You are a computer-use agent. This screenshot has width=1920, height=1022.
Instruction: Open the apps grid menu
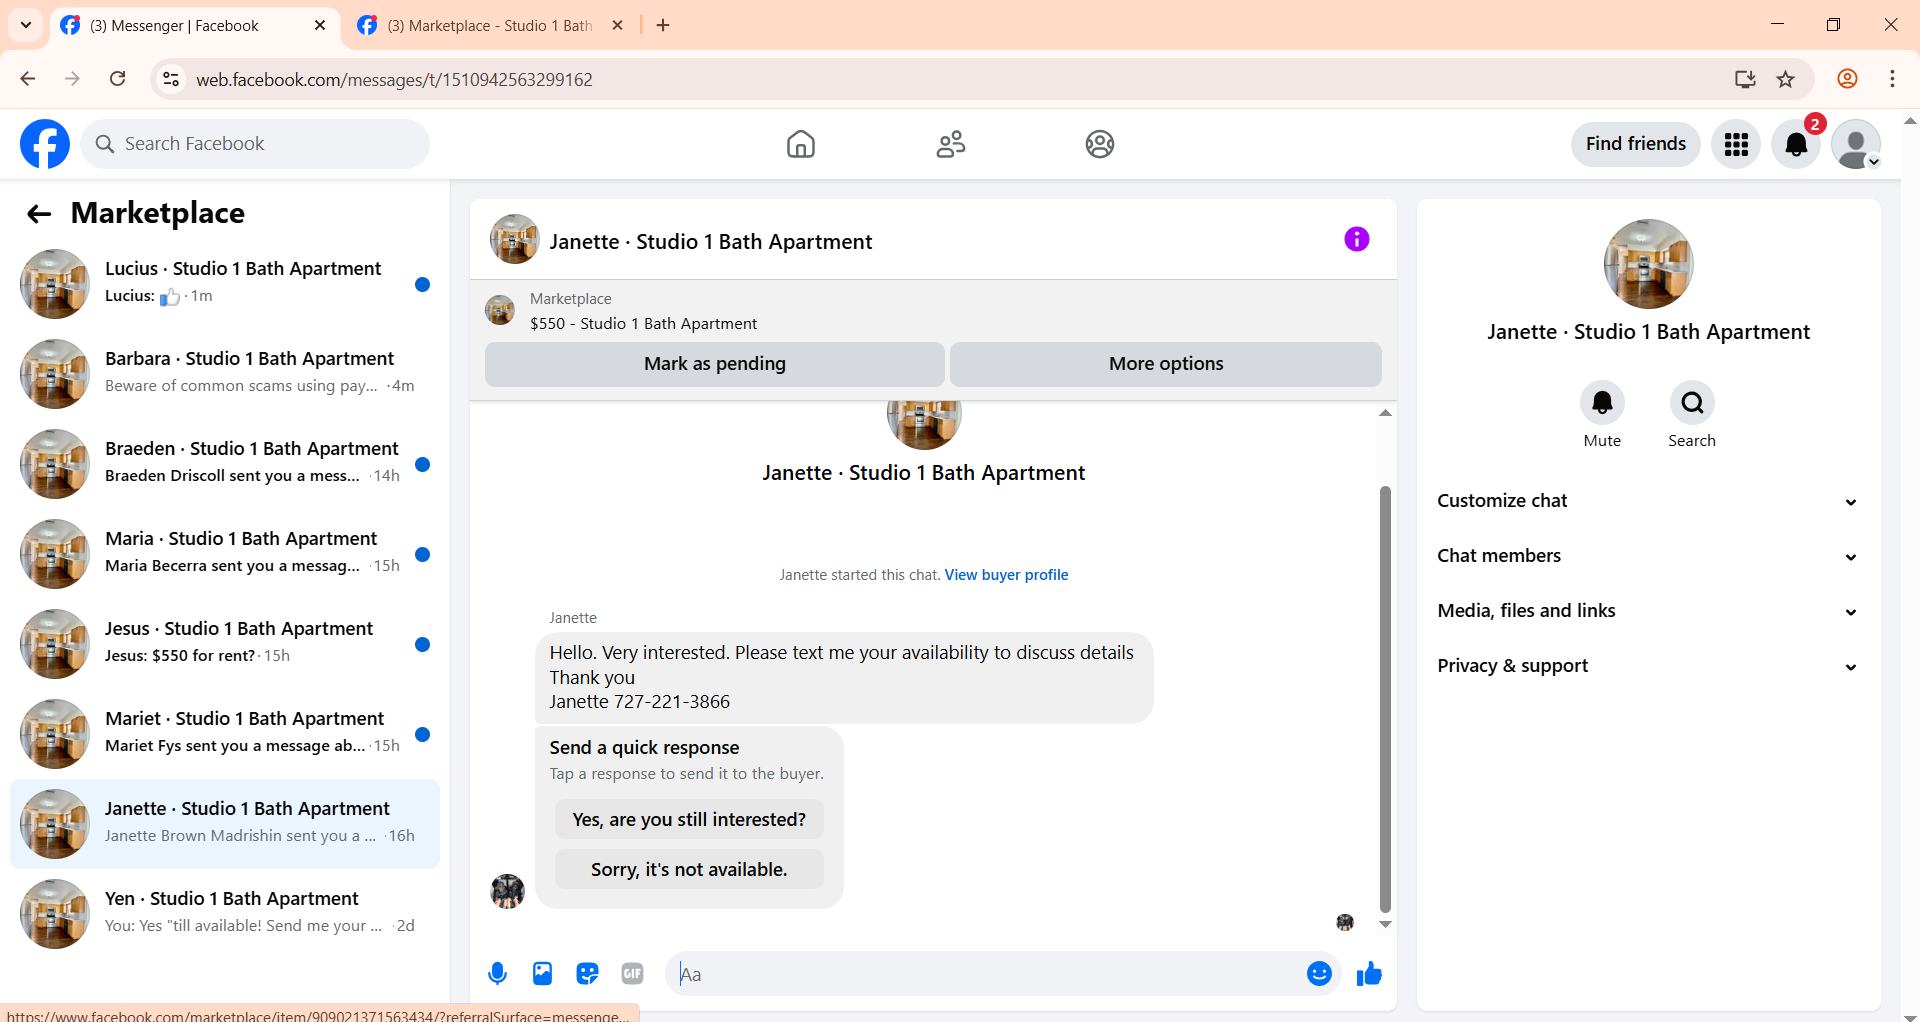coord(1736,144)
